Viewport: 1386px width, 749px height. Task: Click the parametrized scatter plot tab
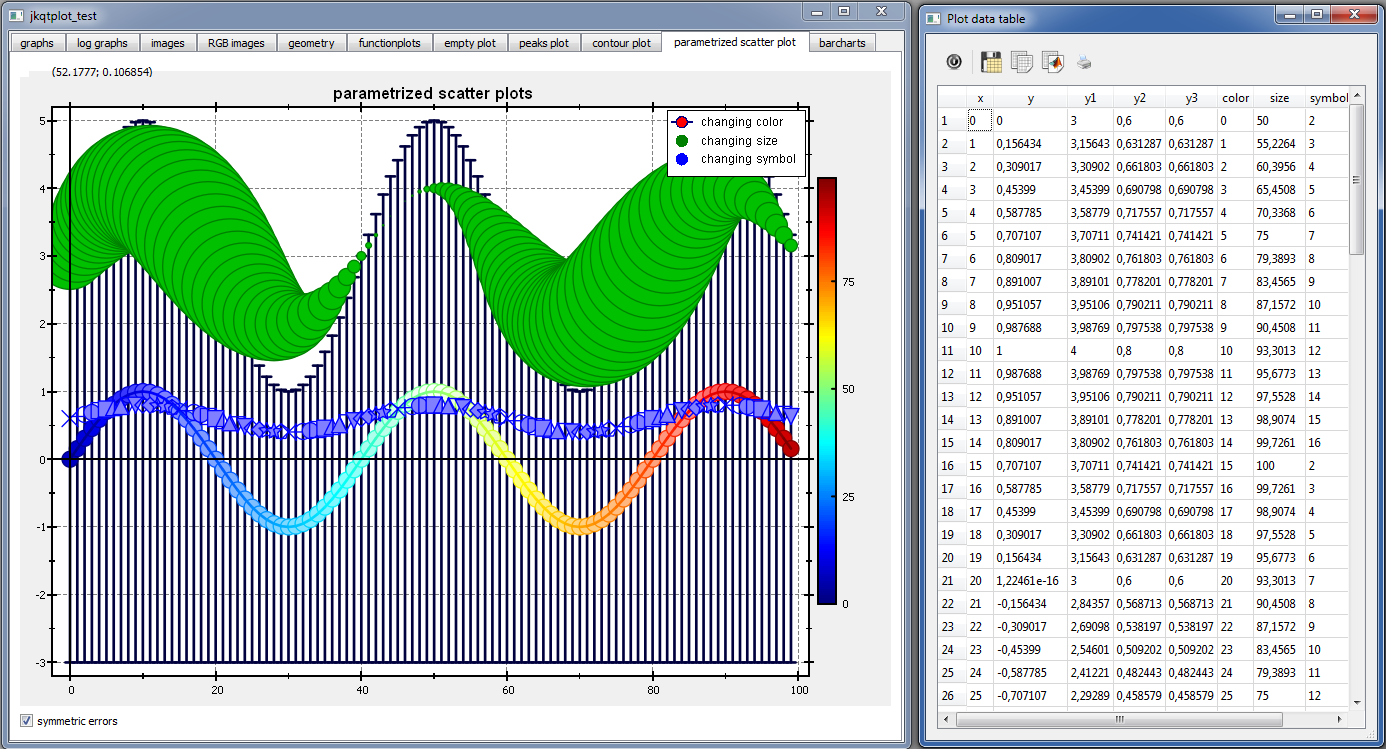pos(735,42)
